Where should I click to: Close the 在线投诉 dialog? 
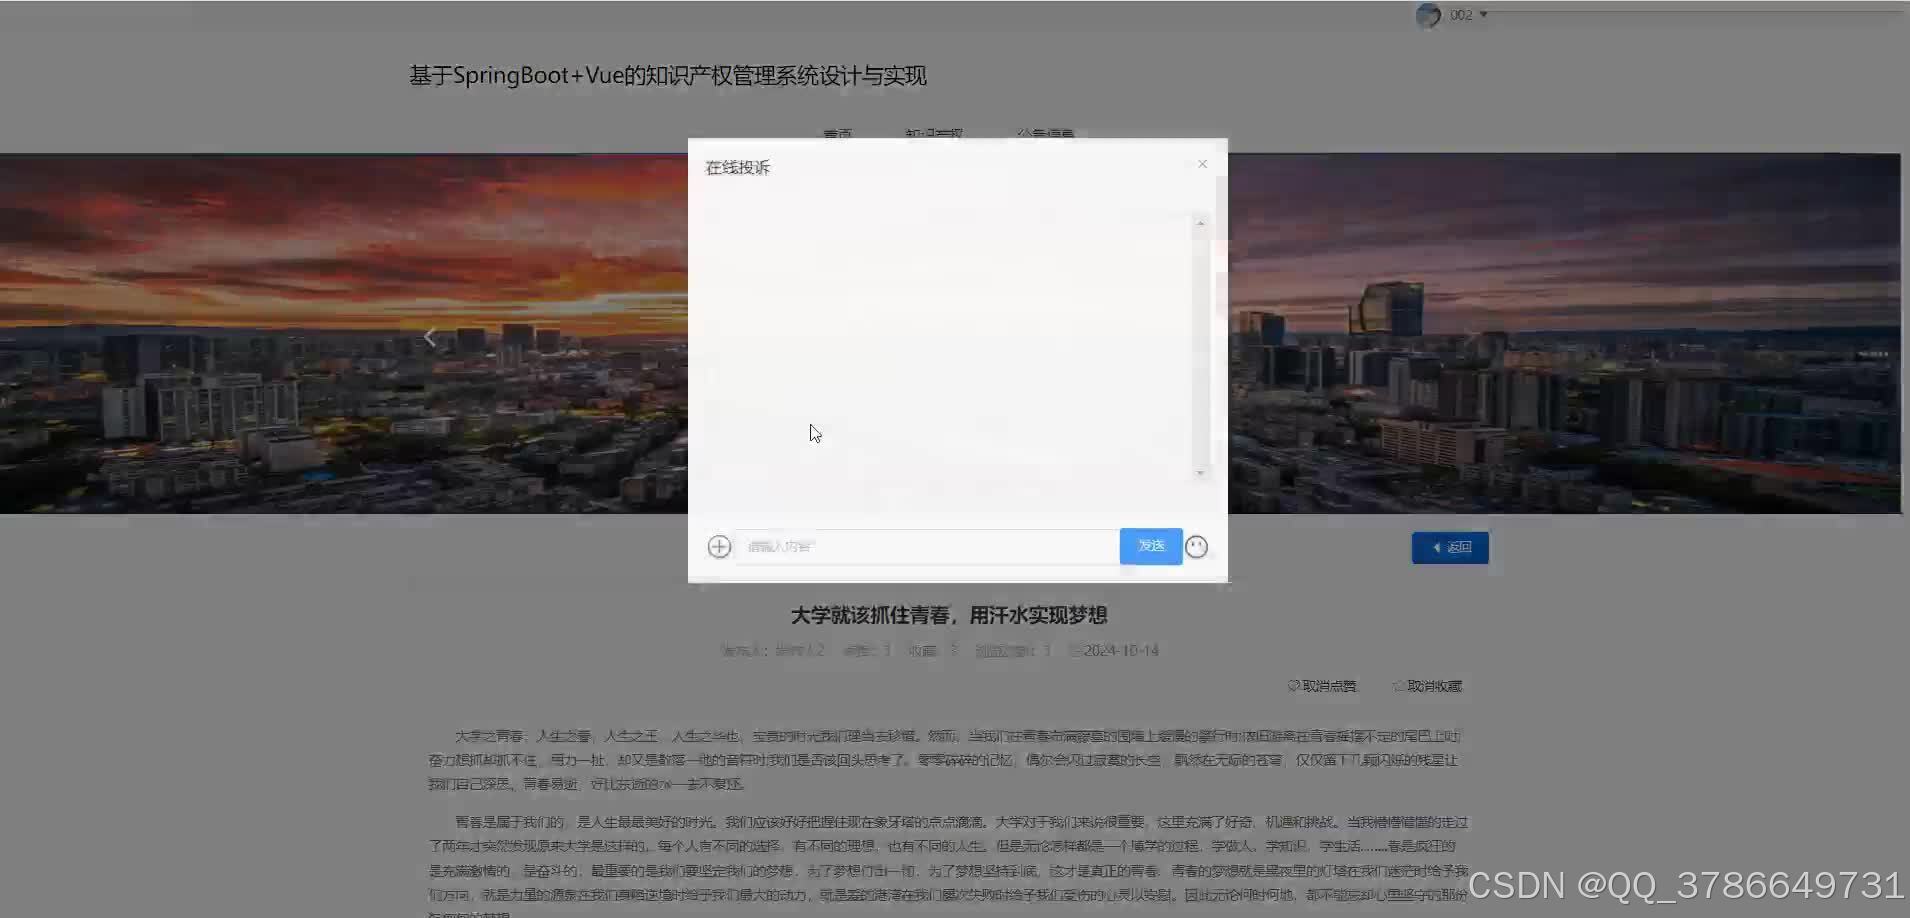click(x=1201, y=163)
